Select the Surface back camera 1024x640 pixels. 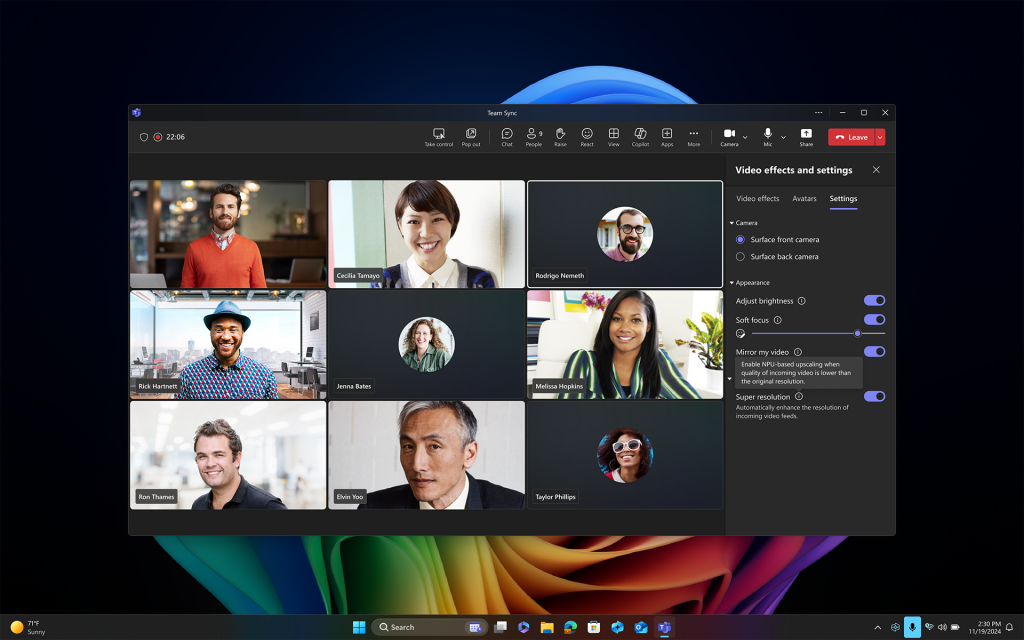point(740,256)
